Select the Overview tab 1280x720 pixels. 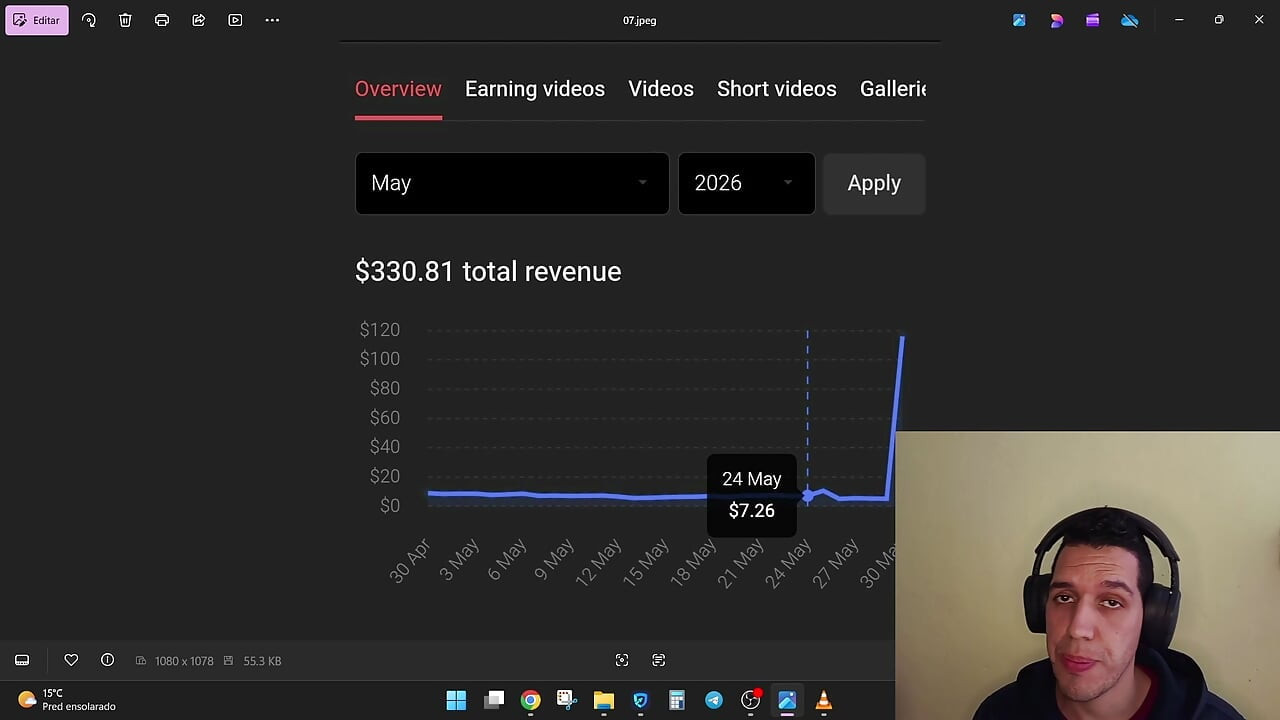point(398,89)
